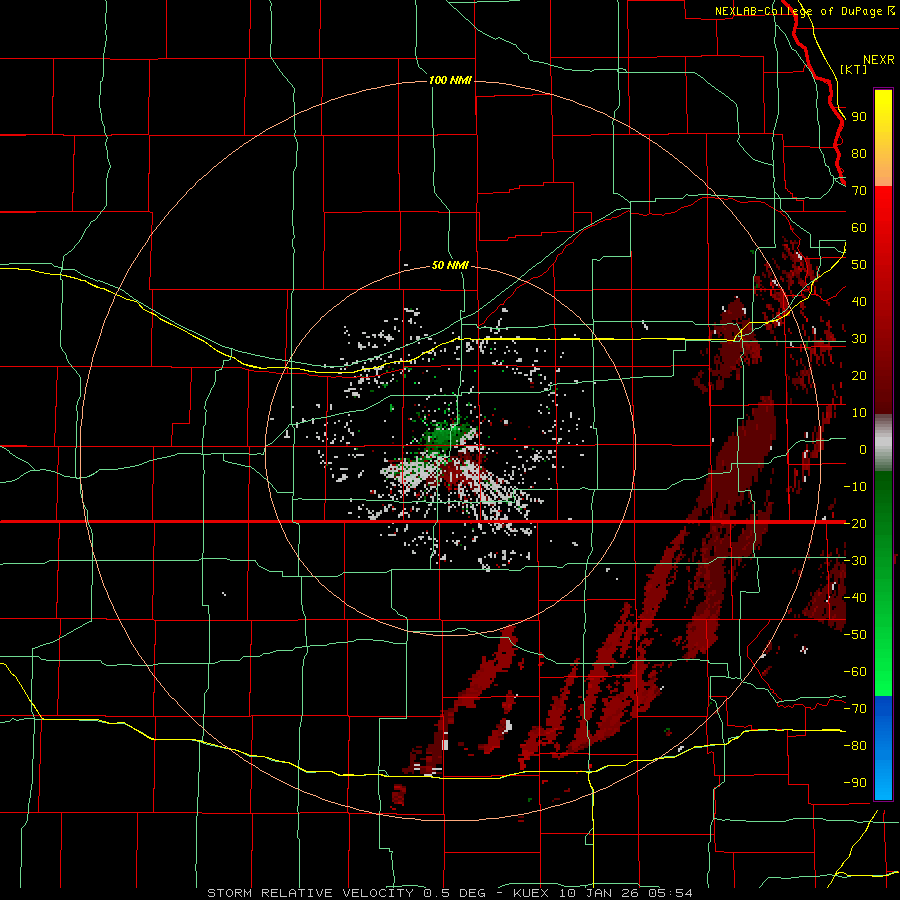This screenshot has width=900, height=900.
Task: Click the -10 value on velocity scale
Action: click(855, 487)
